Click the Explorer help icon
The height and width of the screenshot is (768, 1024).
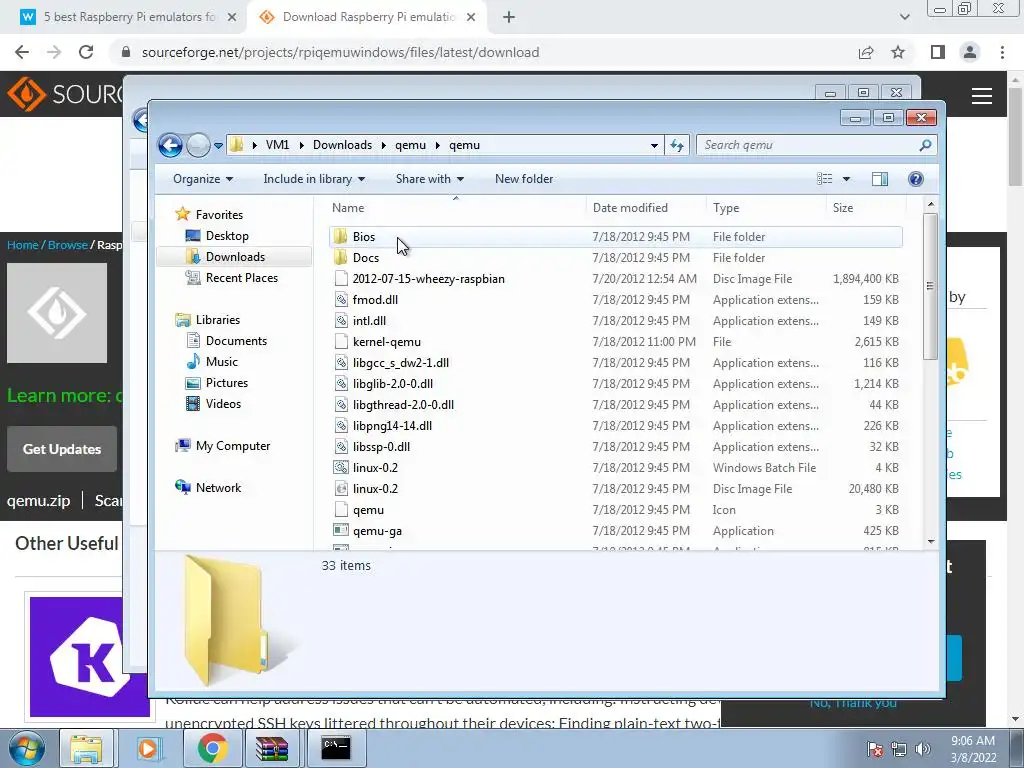click(916, 179)
